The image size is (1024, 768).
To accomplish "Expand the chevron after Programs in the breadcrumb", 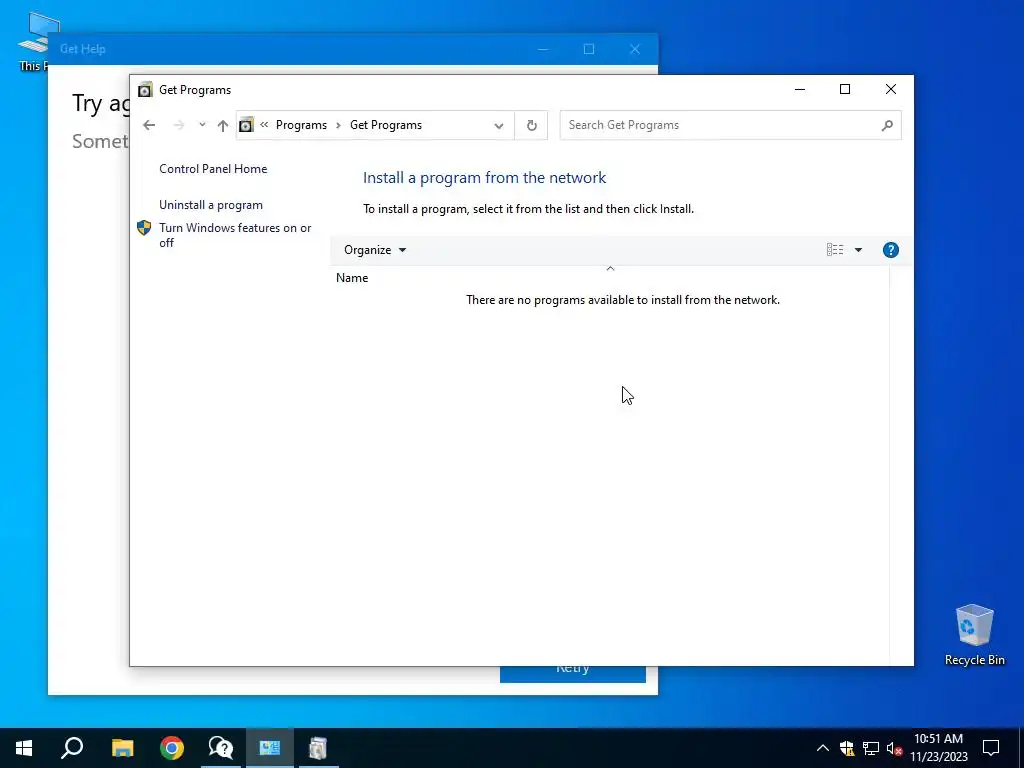I will tap(338, 125).
